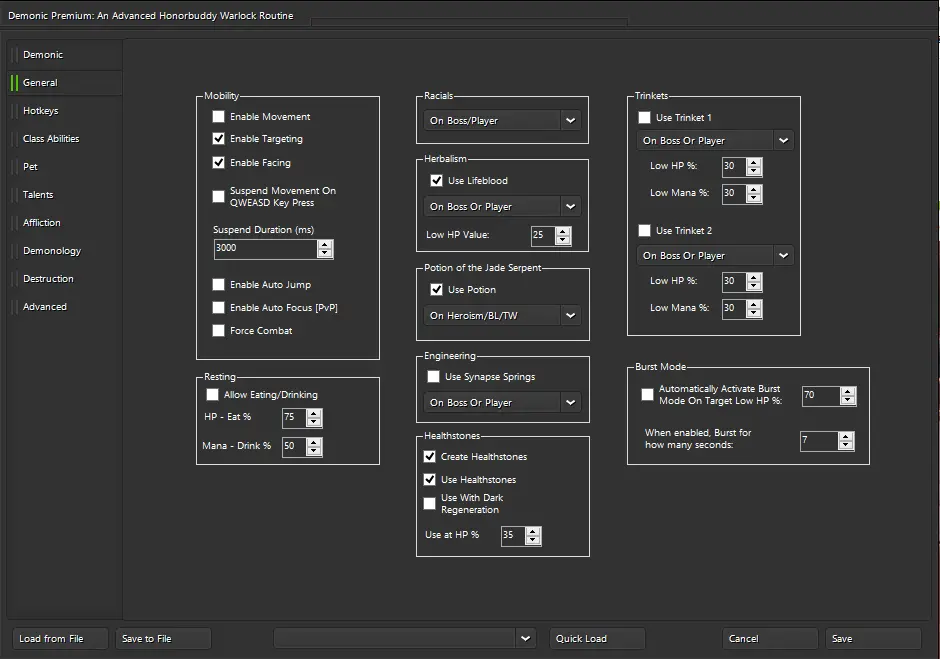This screenshot has width=940, height=659.
Task: Click Burst seconds field showing 7
Action: 819,441
